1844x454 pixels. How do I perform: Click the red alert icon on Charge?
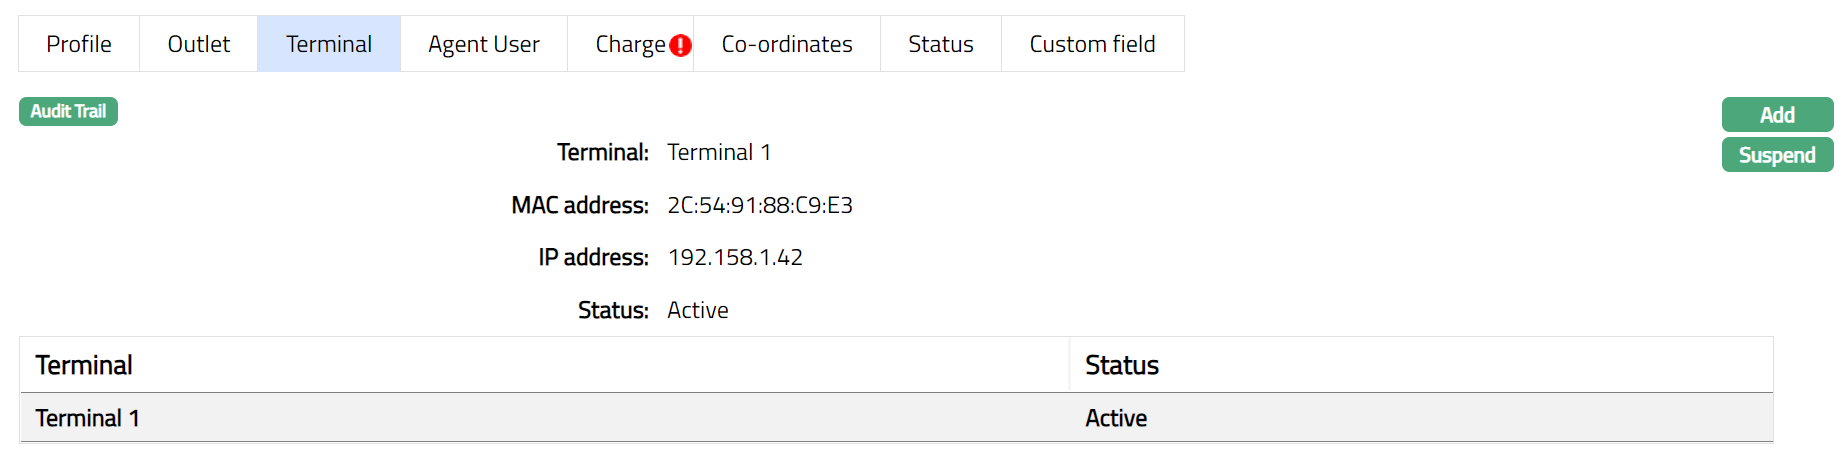pyautogui.click(x=681, y=45)
